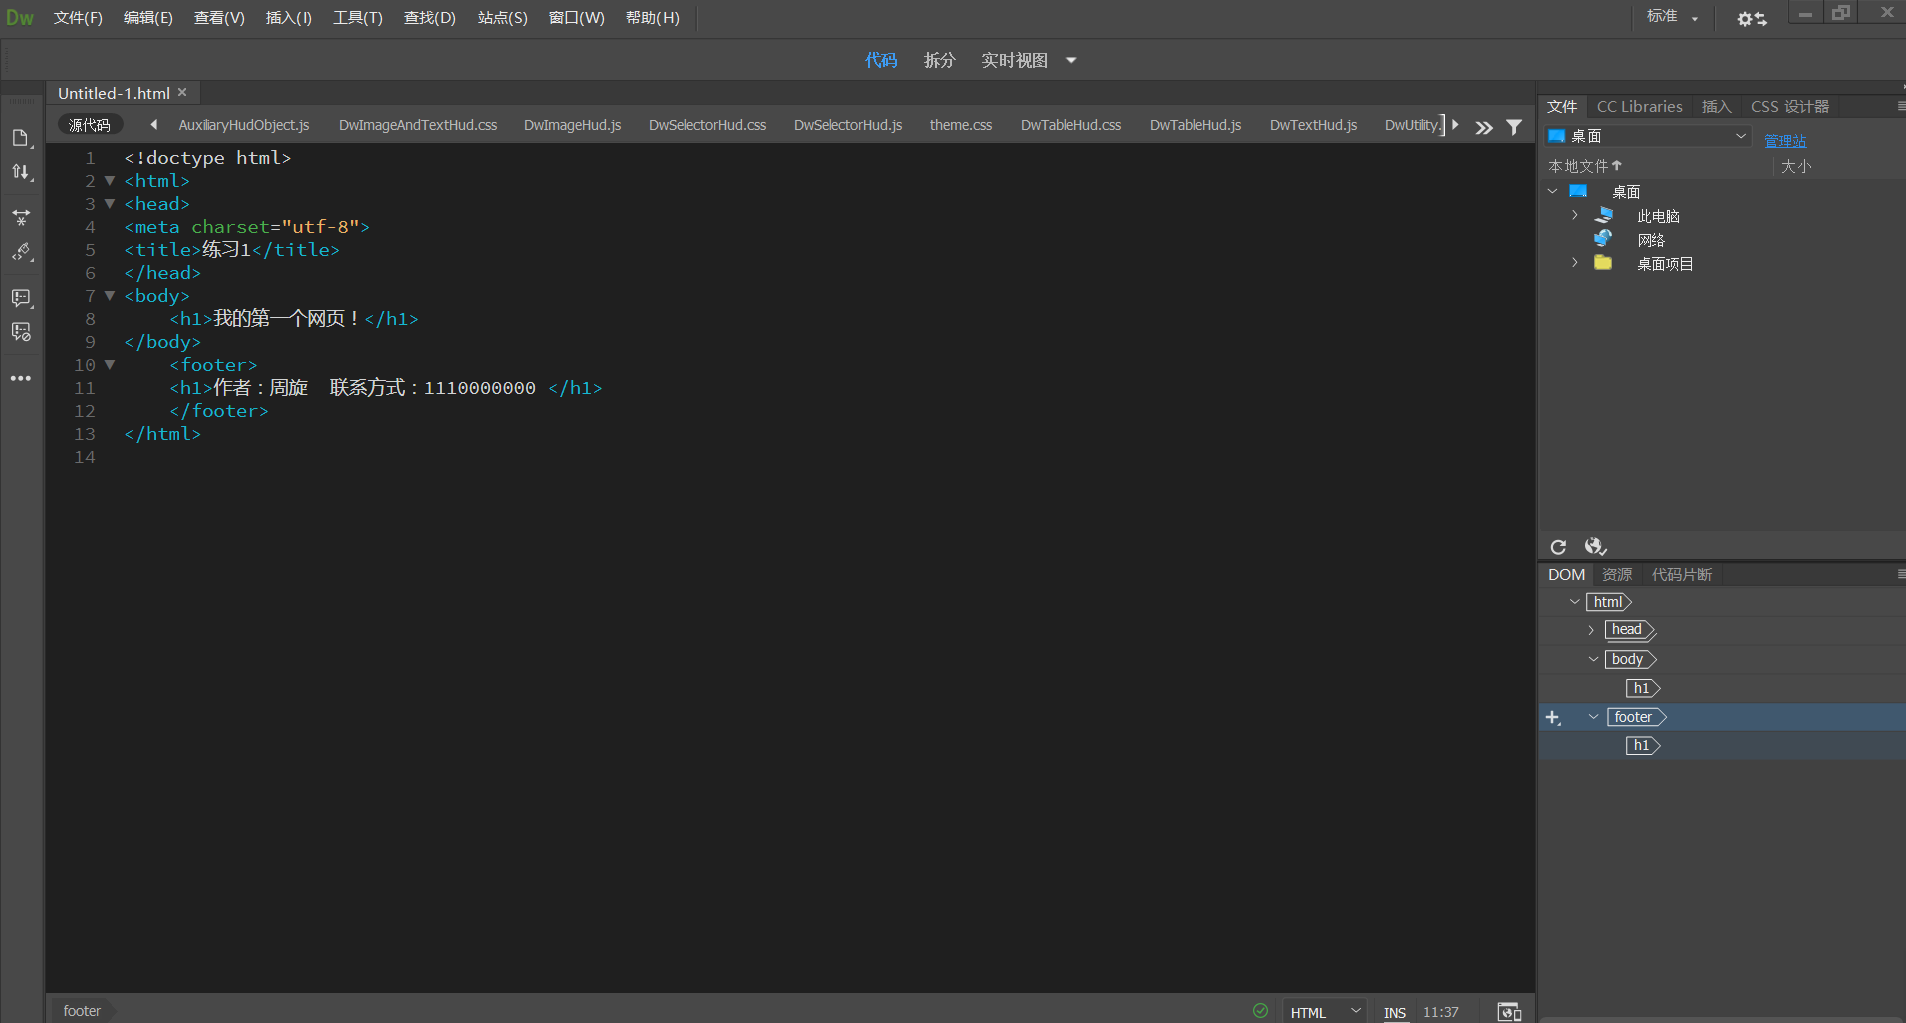1906x1023 pixels.
Task: Open the 插入(I) menu
Action: click(288, 18)
